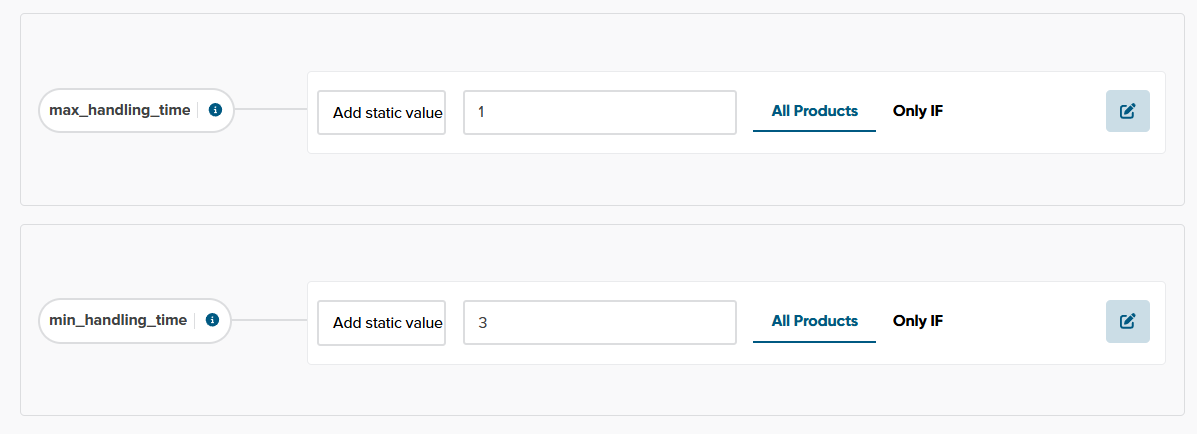This screenshot has height=434, width=1197.
Task: Click the max_handling_time value field containing 1
Action: pos(599,112)
